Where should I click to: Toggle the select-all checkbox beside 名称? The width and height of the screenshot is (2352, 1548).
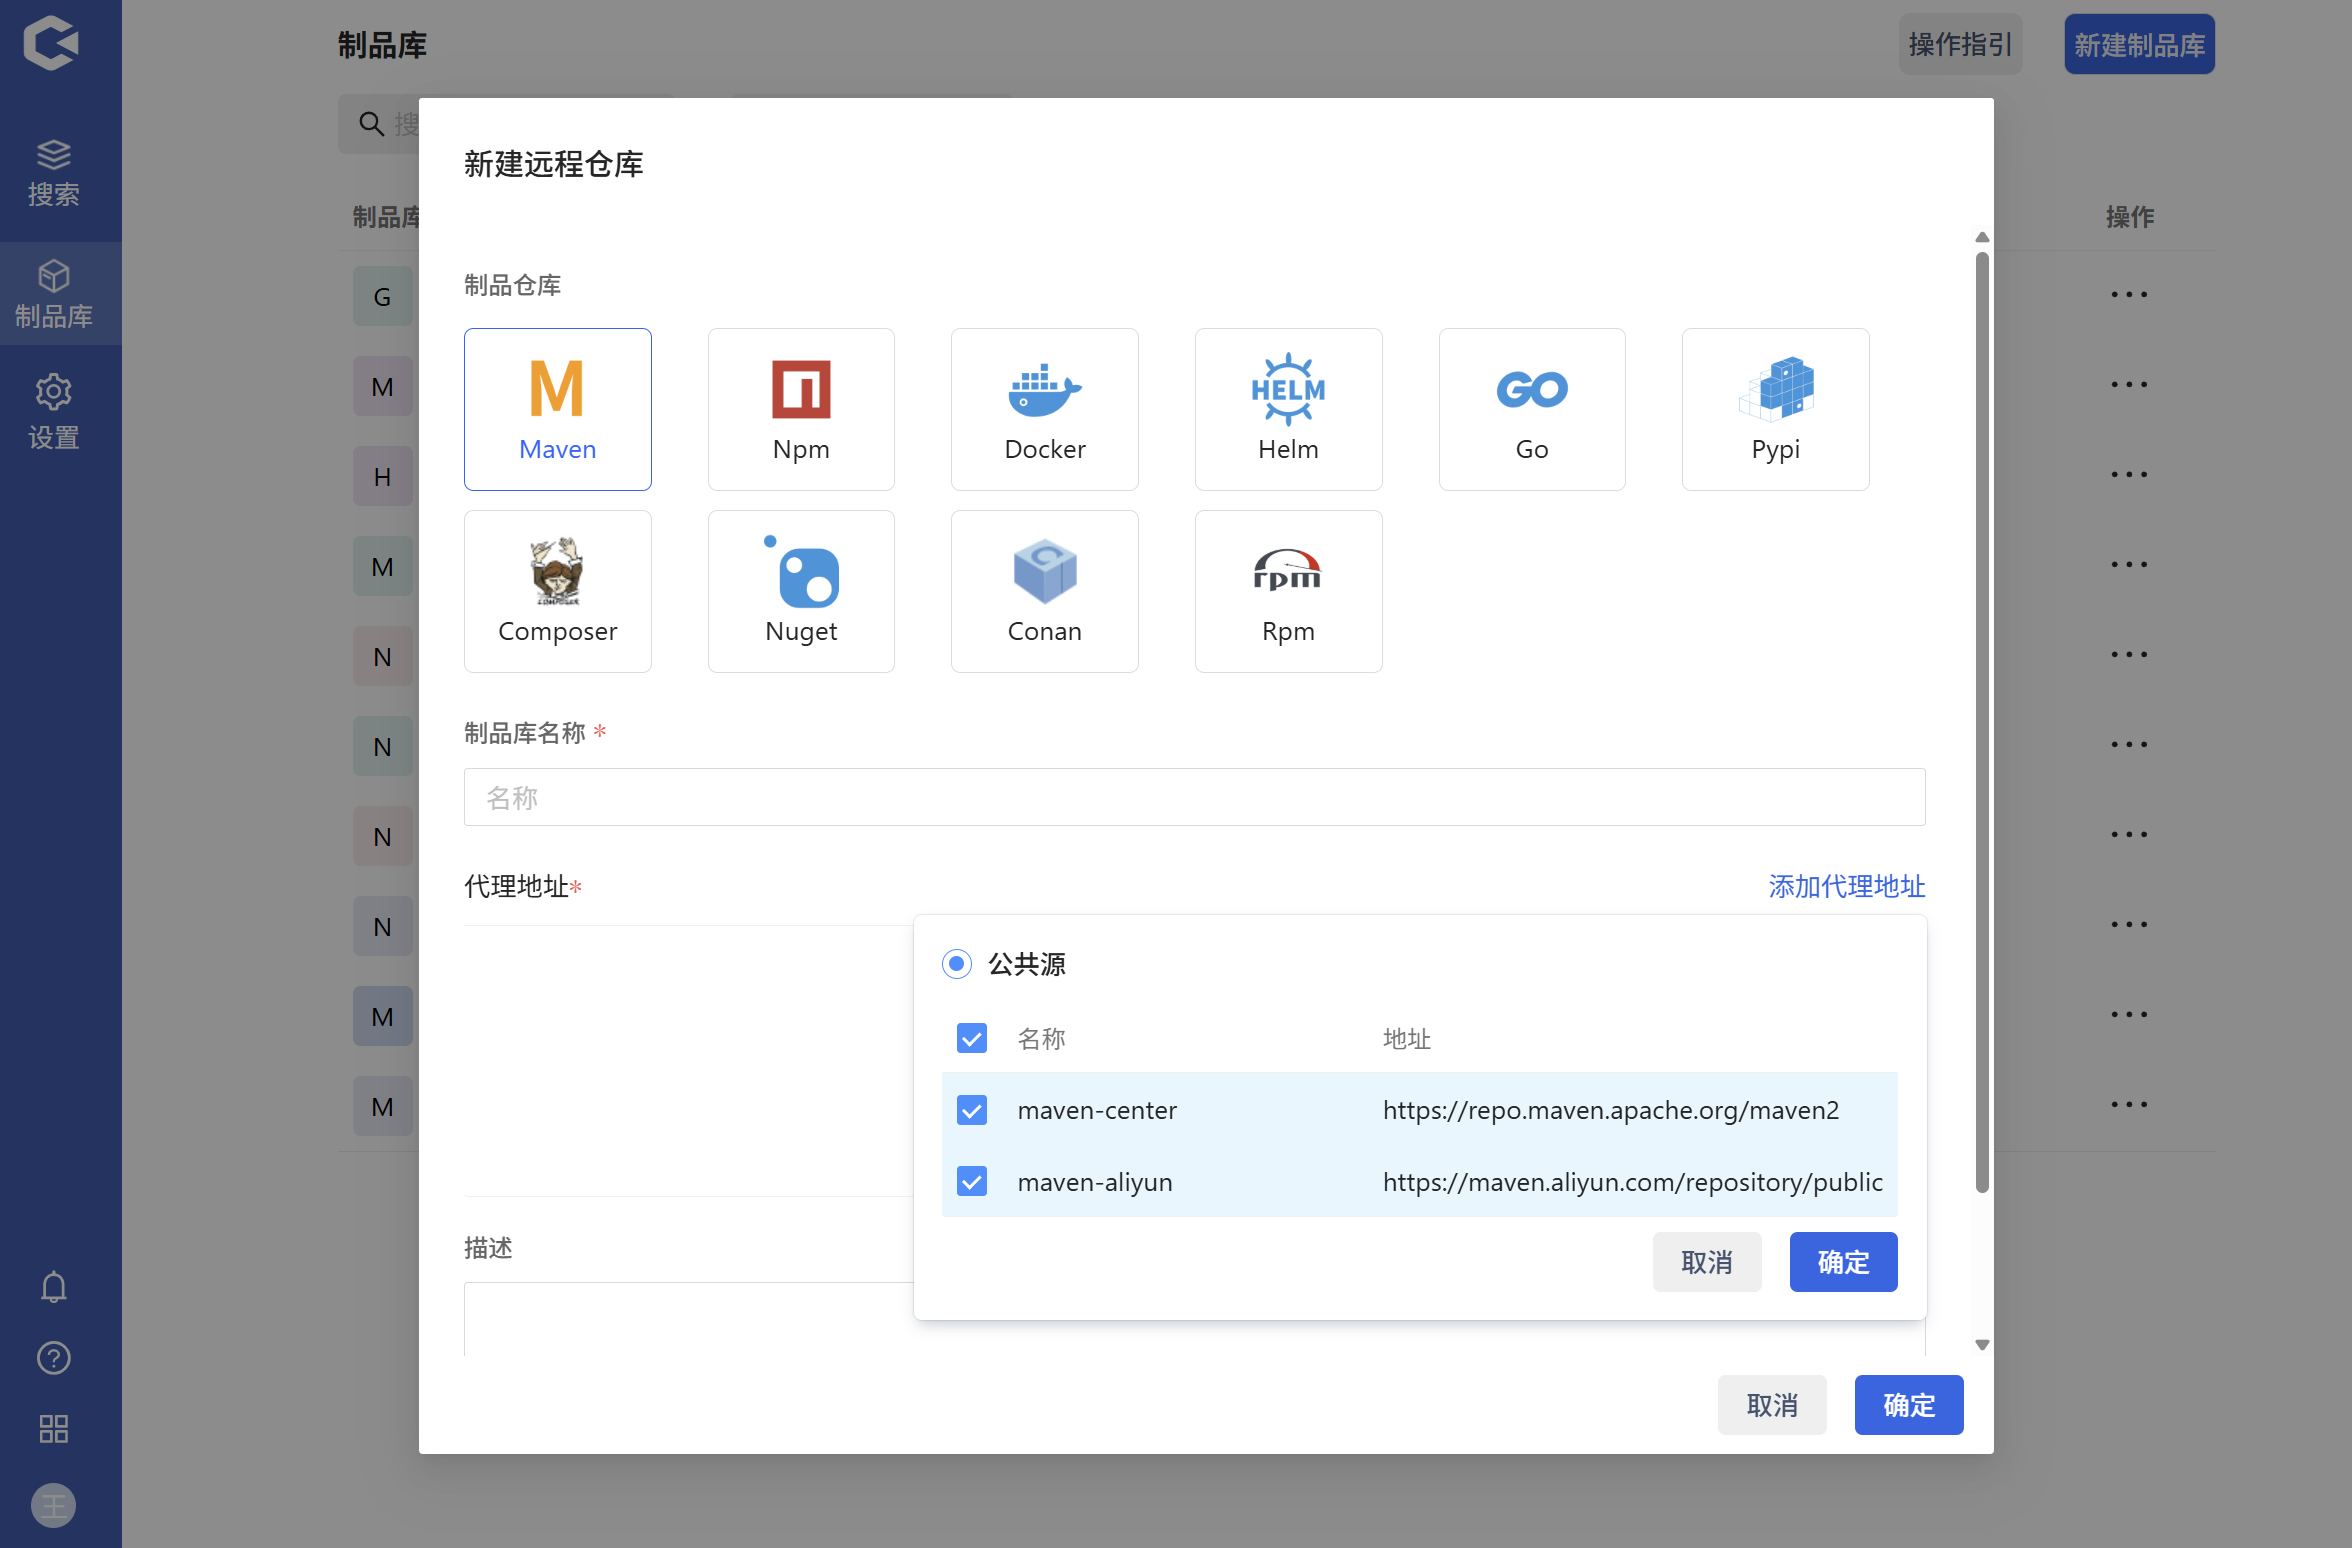pos(971,1038)
